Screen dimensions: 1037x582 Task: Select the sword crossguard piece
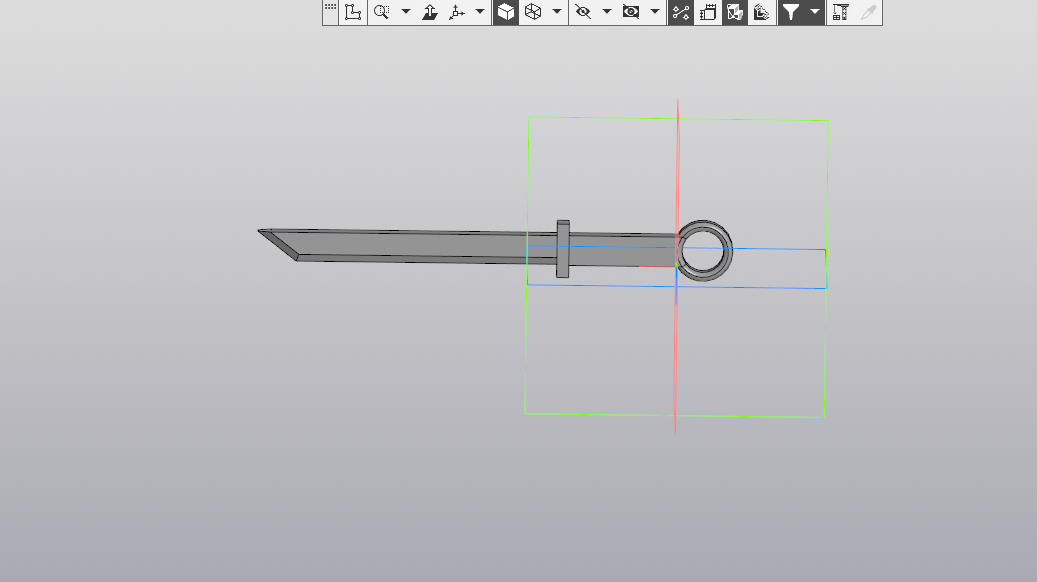pos(563,249)
